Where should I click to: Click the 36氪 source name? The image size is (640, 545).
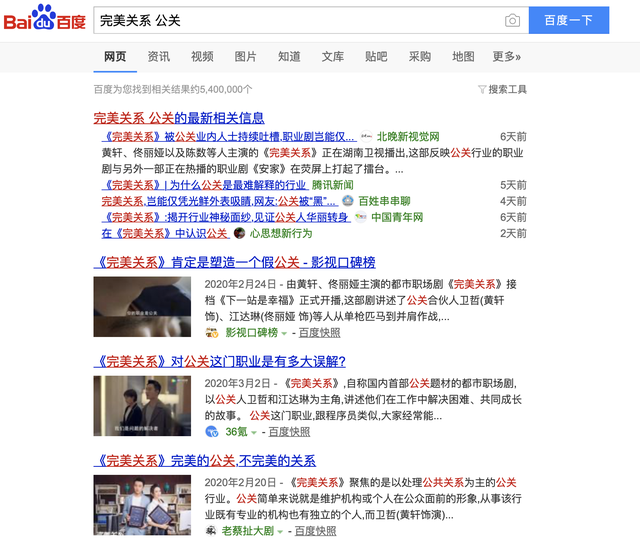pos(237,432)
